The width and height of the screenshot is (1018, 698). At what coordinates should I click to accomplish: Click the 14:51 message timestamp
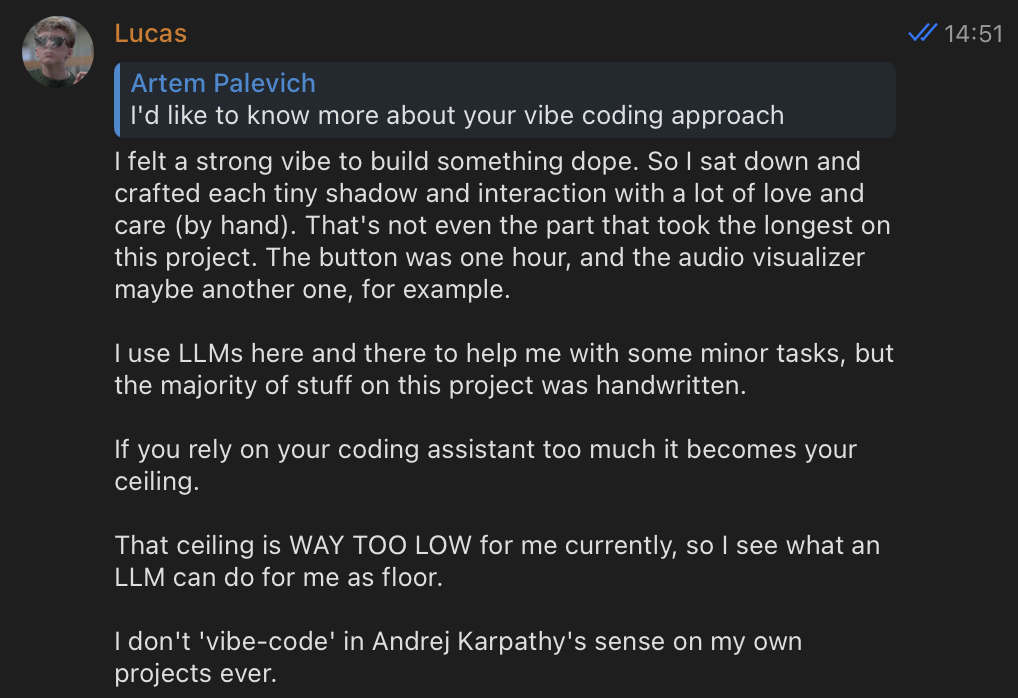[x=973, y=34]
